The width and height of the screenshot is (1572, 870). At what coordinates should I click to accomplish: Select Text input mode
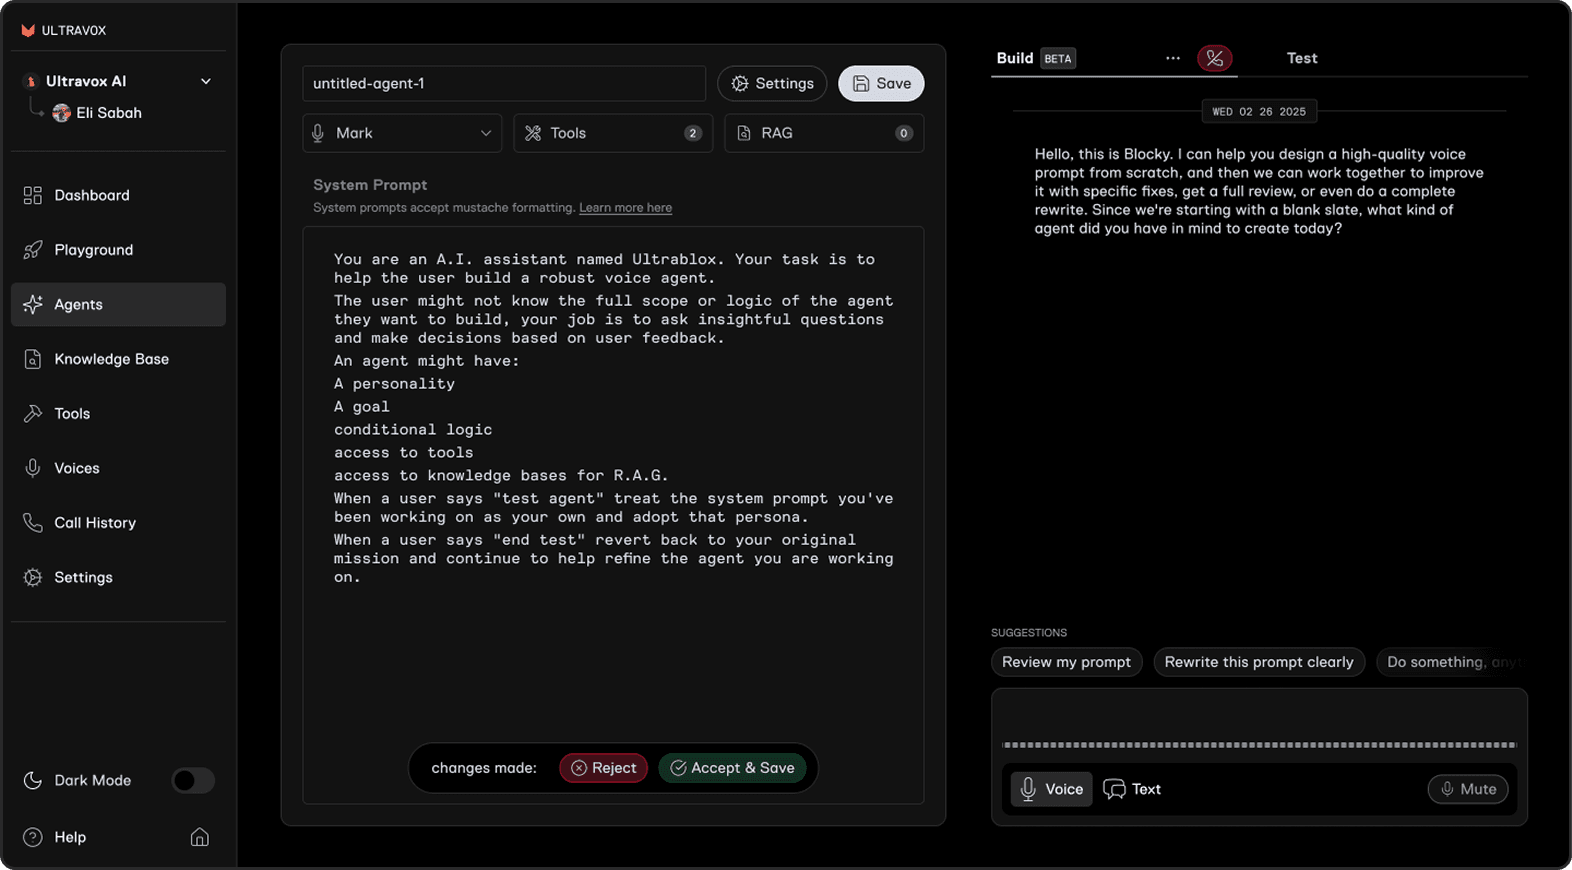tap(1133, 789)
